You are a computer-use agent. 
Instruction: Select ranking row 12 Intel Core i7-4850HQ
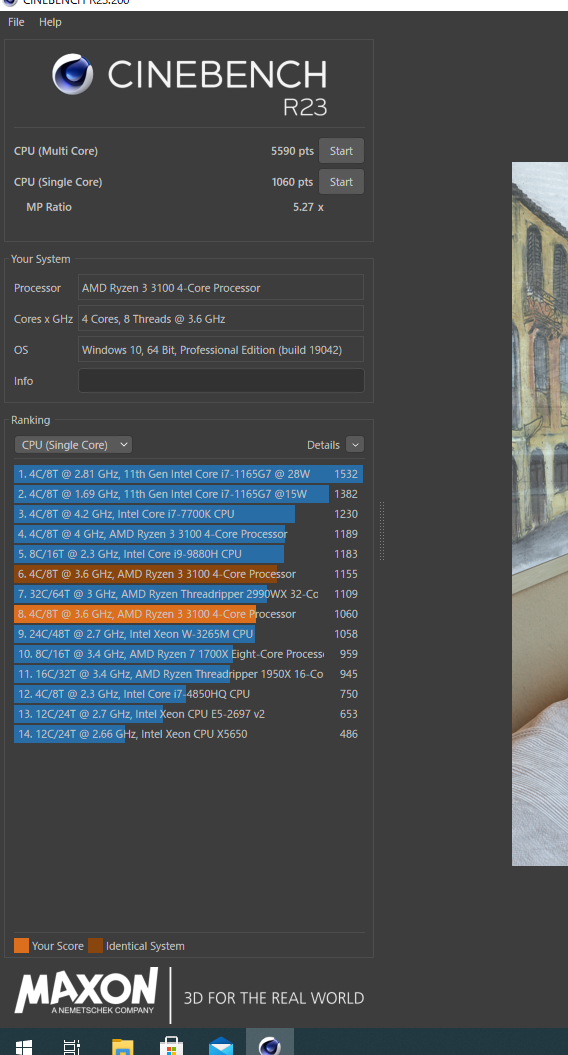(x=188, y=694)
